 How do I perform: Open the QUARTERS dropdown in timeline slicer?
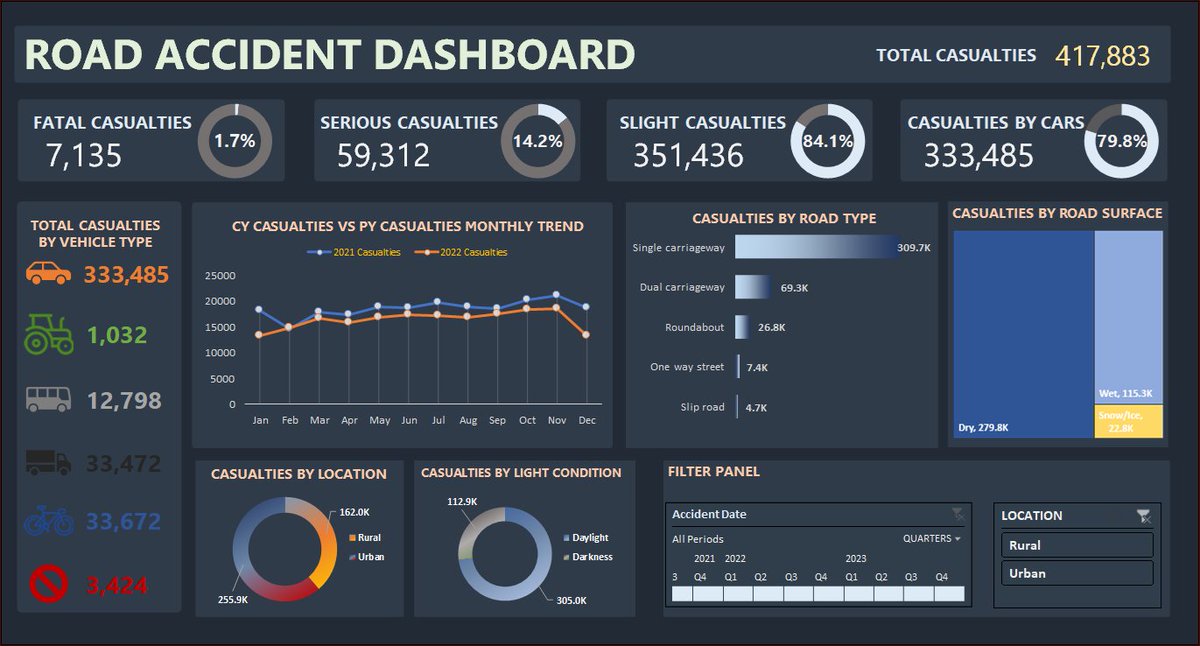(930, 538)
